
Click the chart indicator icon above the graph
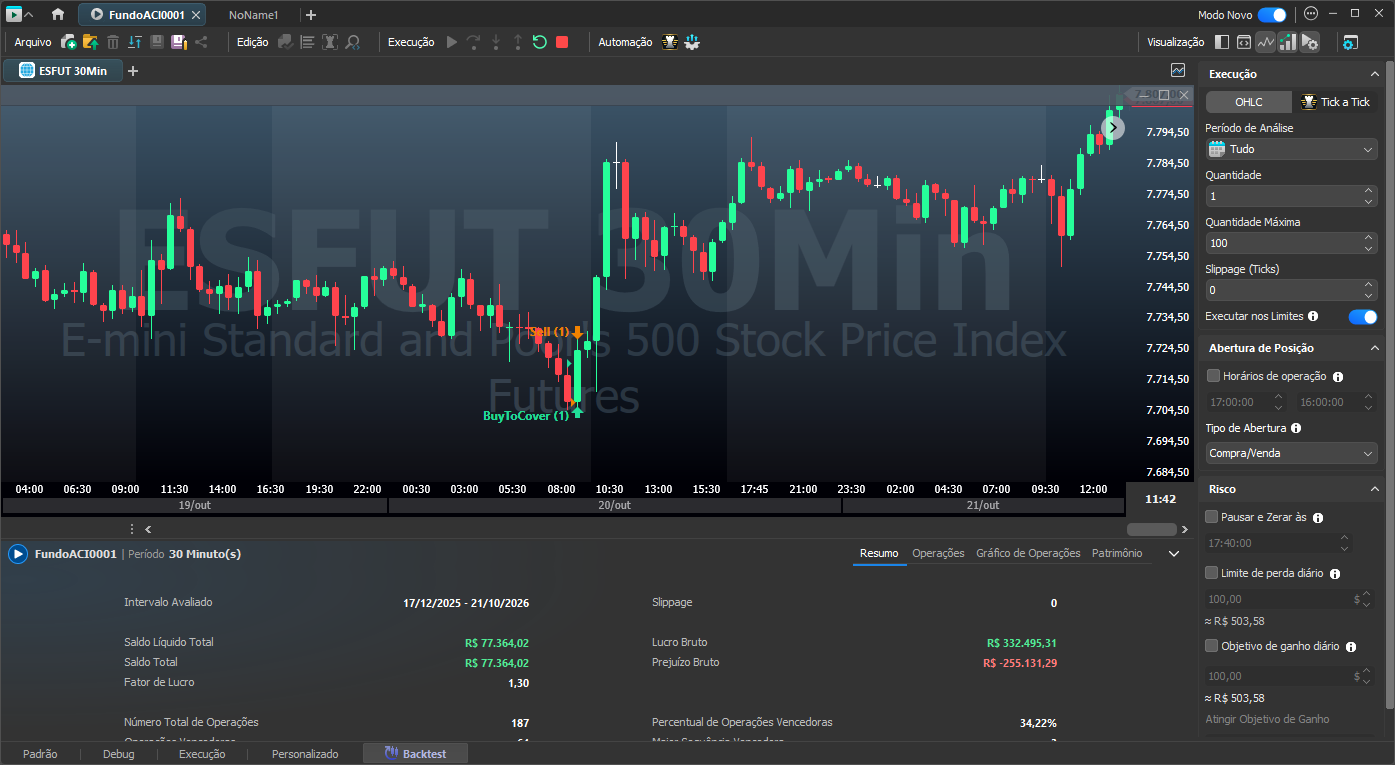1178,70
